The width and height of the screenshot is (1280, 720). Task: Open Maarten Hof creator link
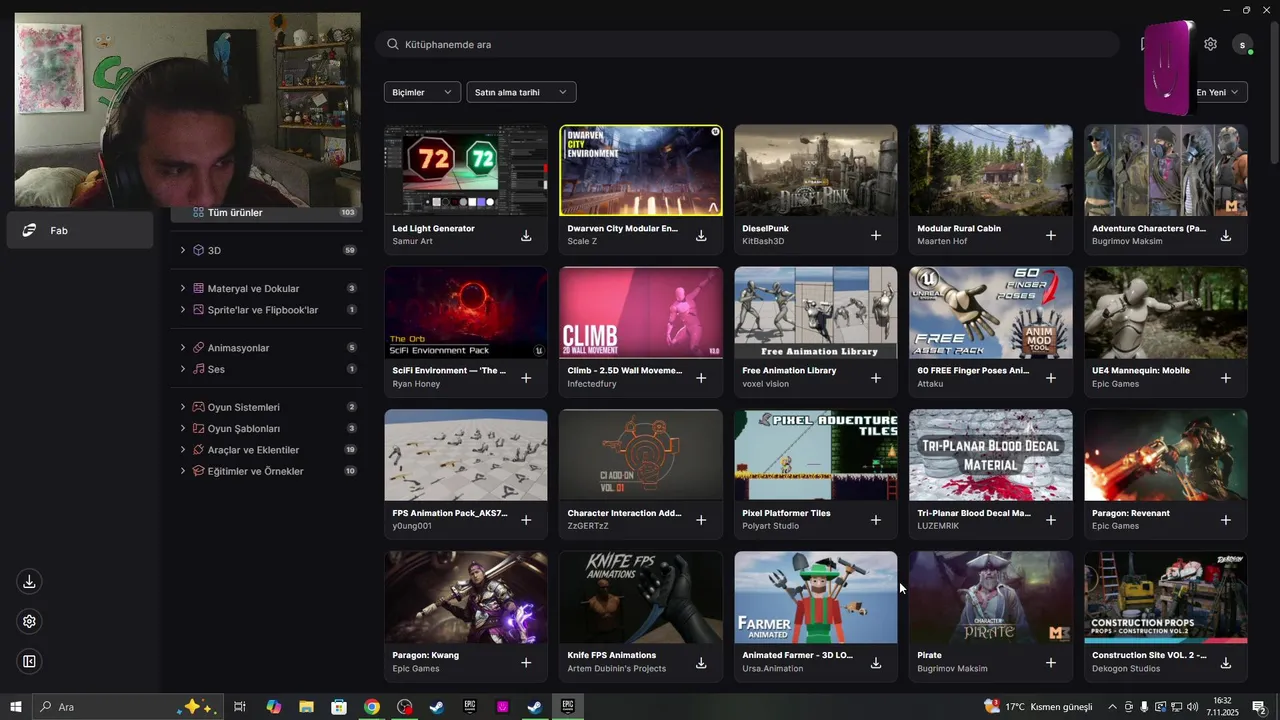942,241
